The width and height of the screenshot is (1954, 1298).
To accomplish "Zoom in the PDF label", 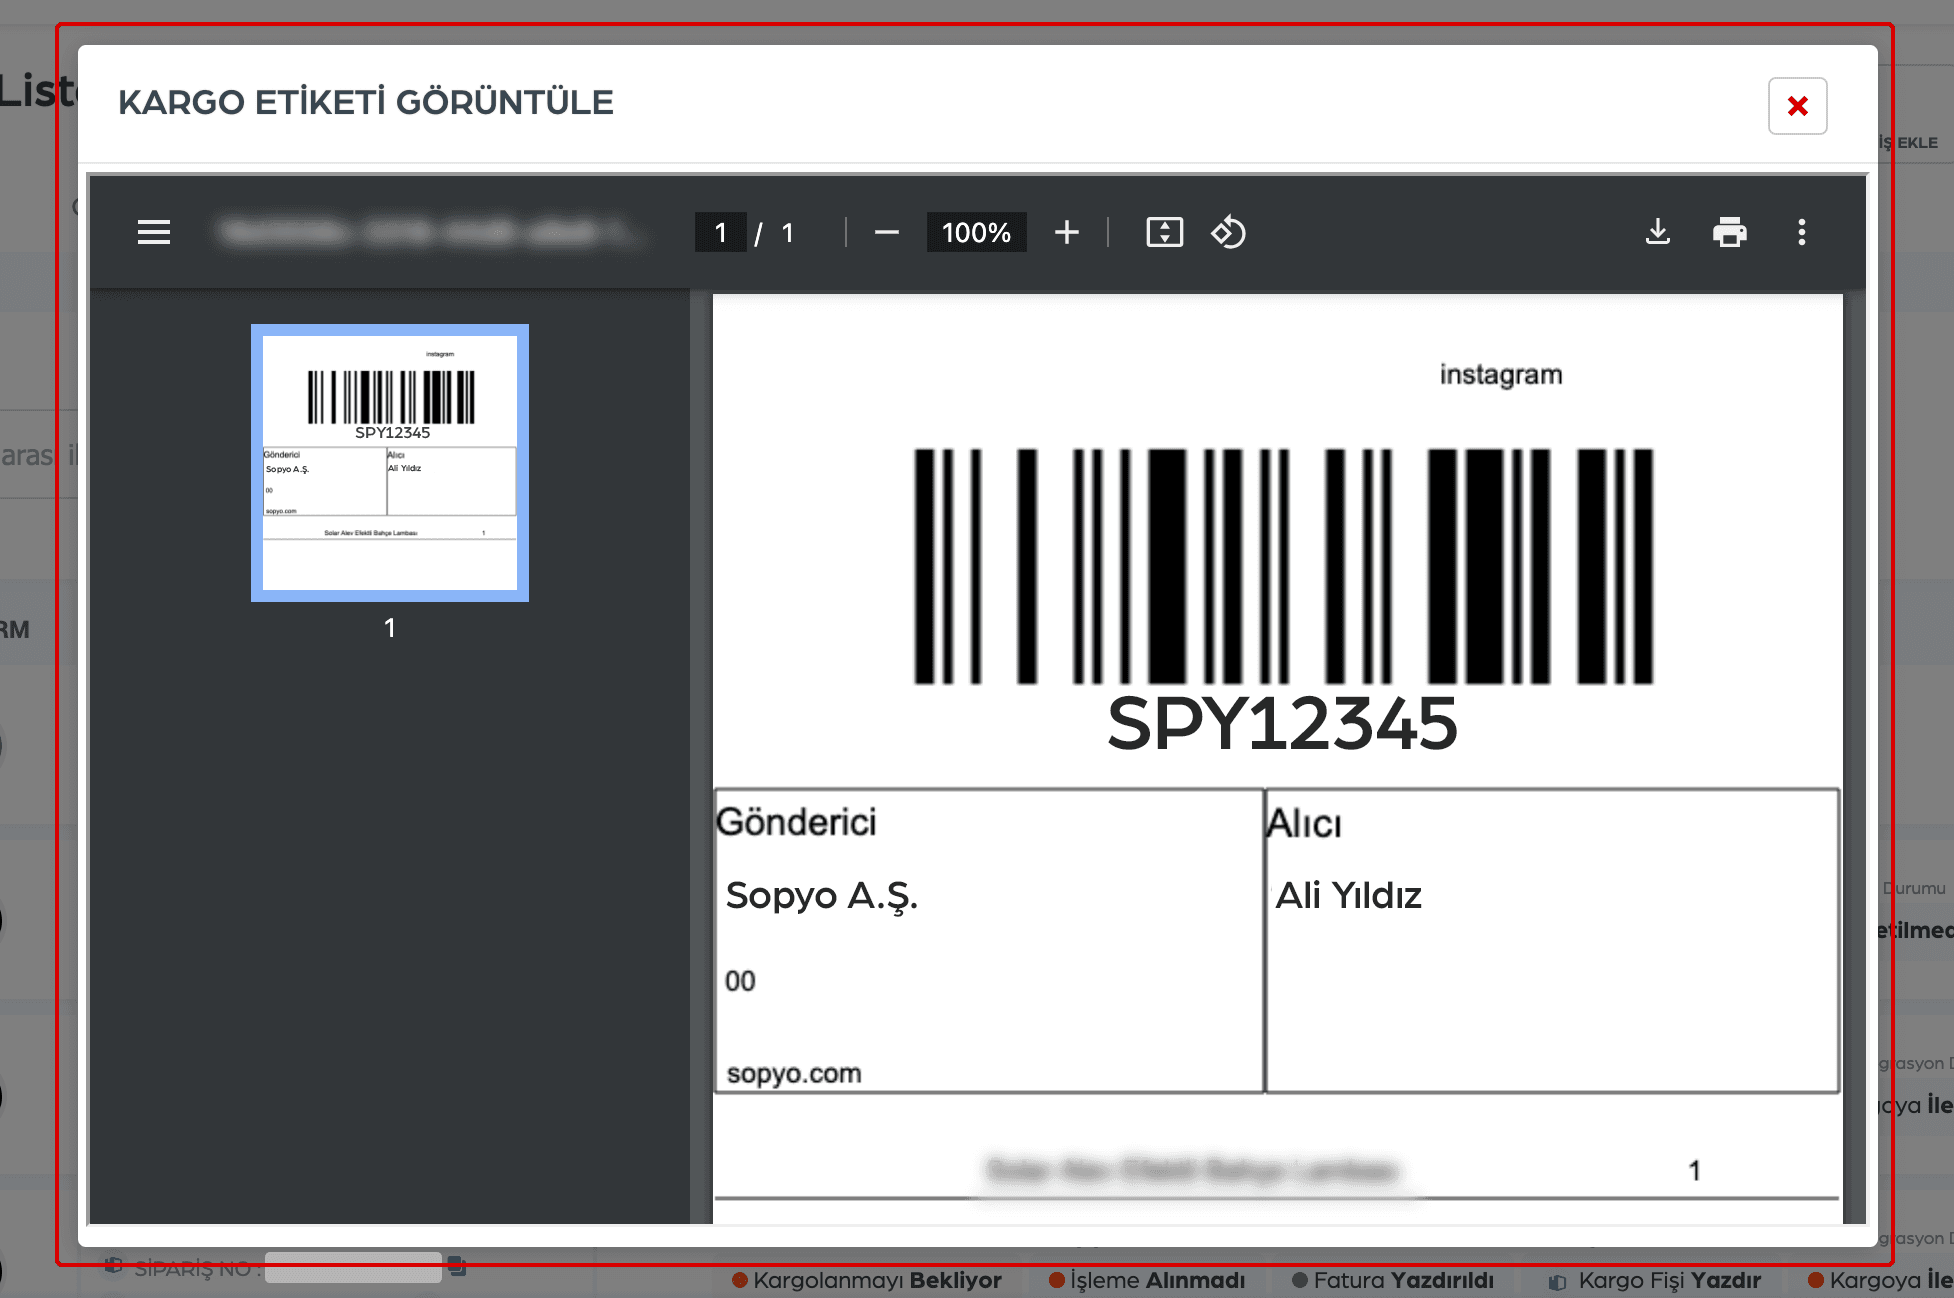I will point(1066,233).
